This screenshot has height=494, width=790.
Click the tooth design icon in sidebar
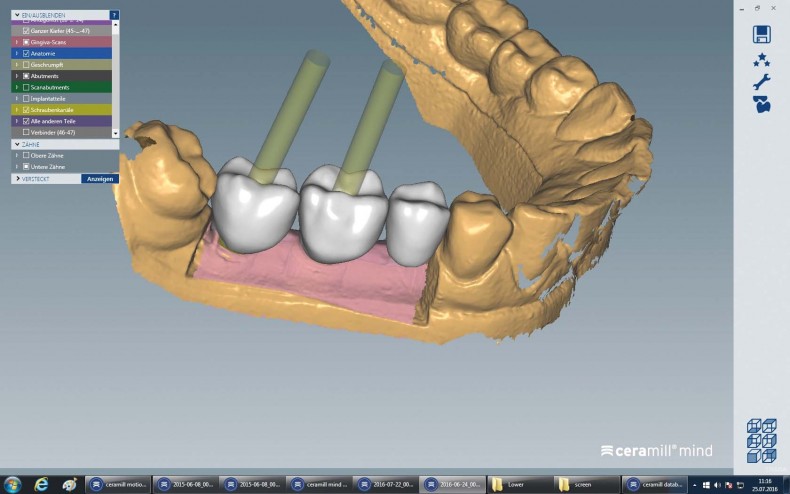click(761, 103)
